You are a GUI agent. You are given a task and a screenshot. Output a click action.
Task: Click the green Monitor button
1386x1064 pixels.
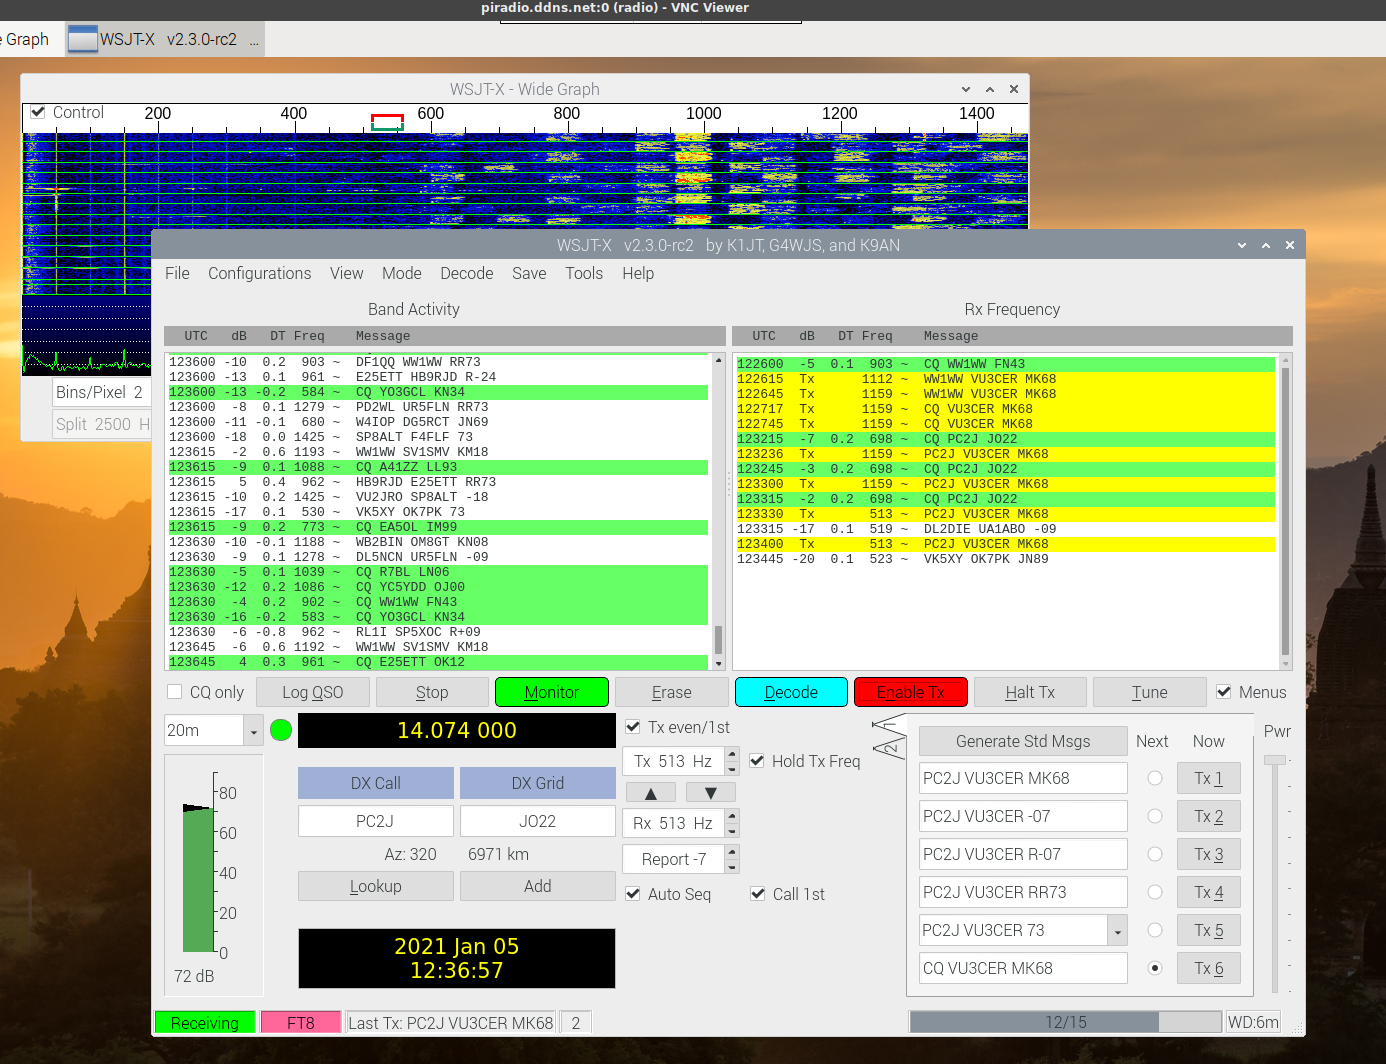552,692
